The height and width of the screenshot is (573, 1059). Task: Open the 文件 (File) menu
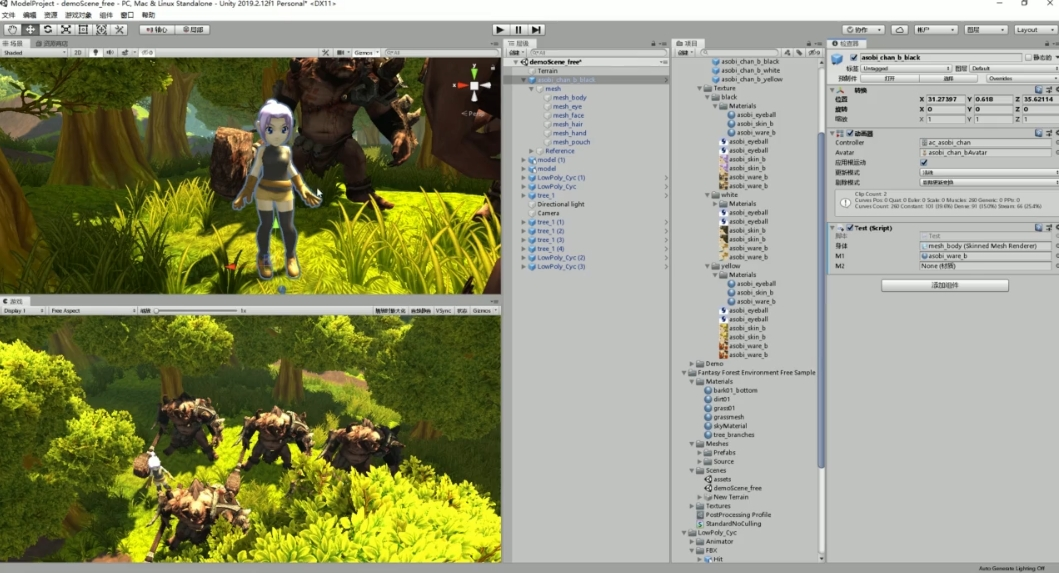point(8,16)
